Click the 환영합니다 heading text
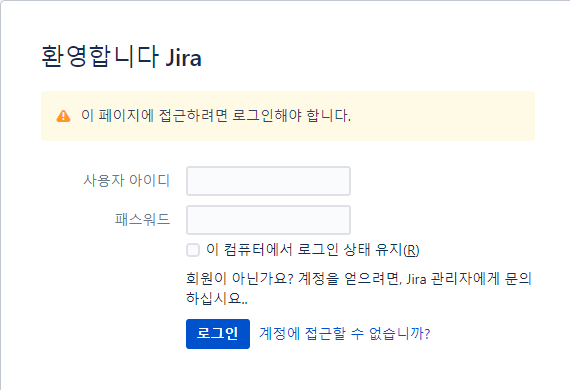The height and width of the screenshot is (390, 570). click(x=100, y=56)
